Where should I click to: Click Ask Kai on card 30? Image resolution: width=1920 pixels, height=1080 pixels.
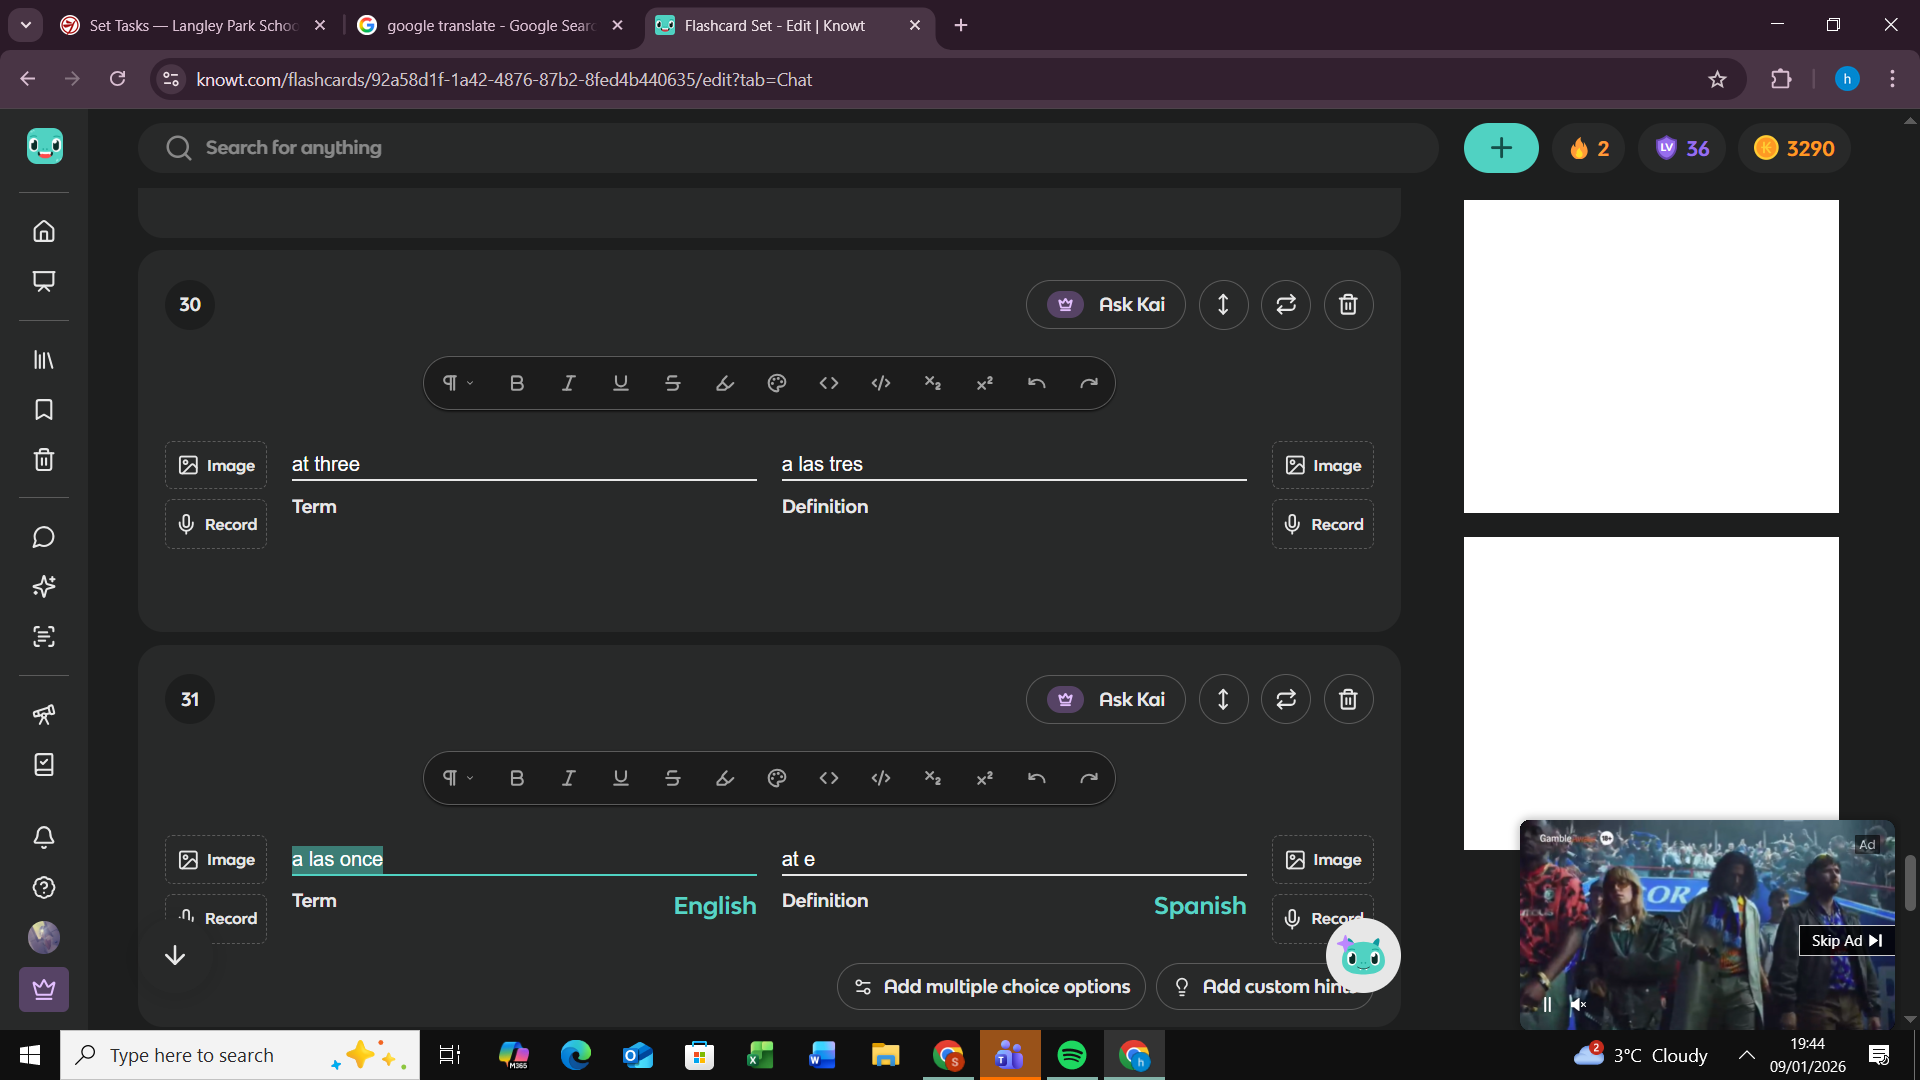point(1105,305)
